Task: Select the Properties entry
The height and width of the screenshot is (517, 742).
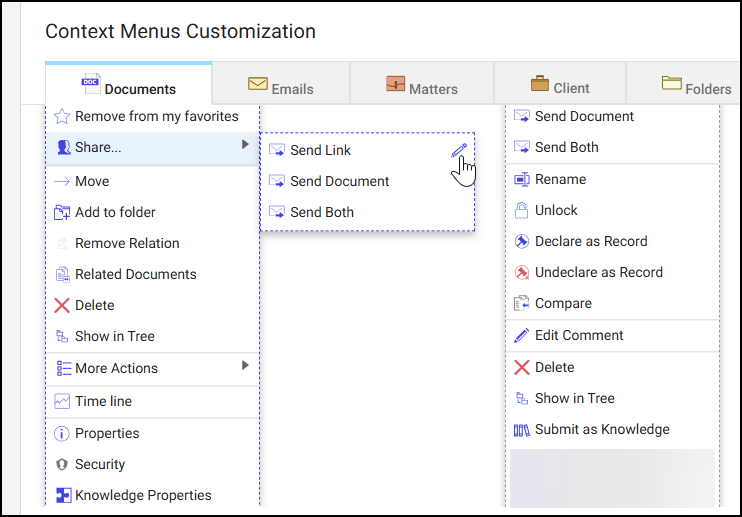Action: click(x=153, y=433)
